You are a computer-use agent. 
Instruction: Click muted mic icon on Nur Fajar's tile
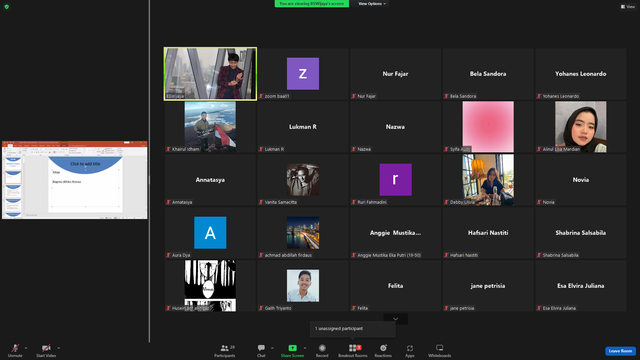[x=354, y=96]
